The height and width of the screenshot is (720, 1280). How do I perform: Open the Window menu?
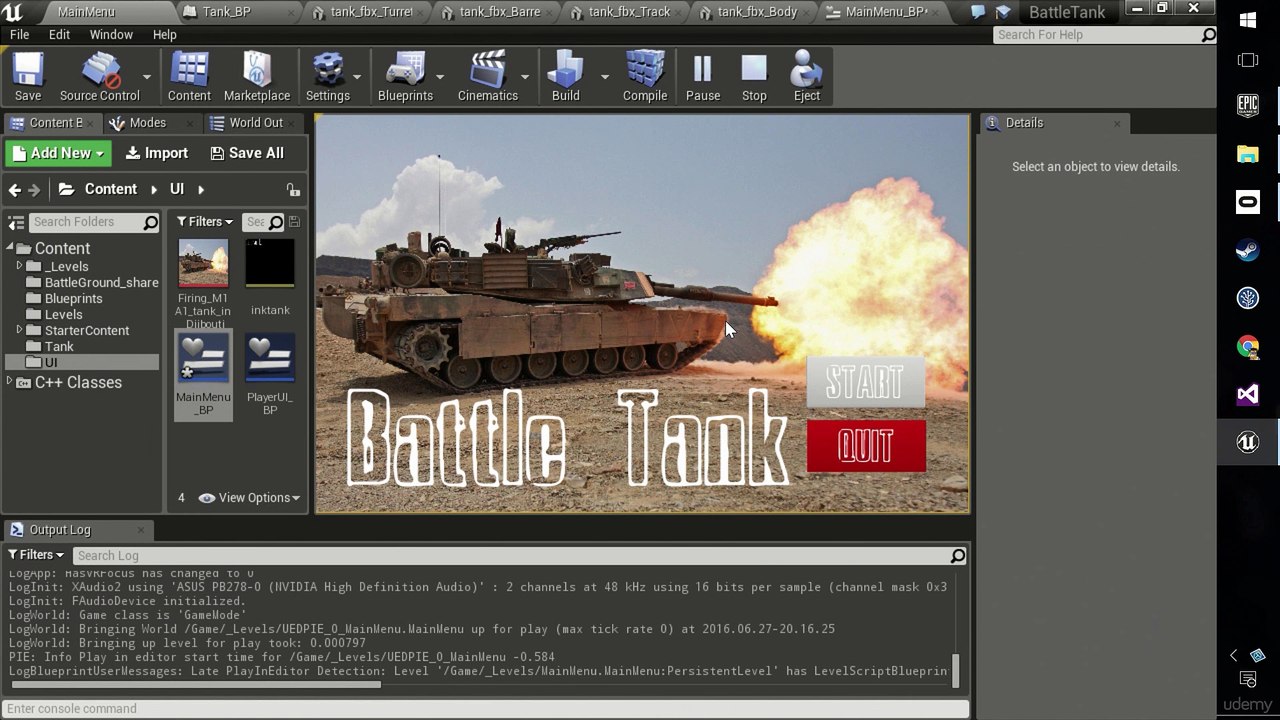pyautogui.click(x=111, y=35)
